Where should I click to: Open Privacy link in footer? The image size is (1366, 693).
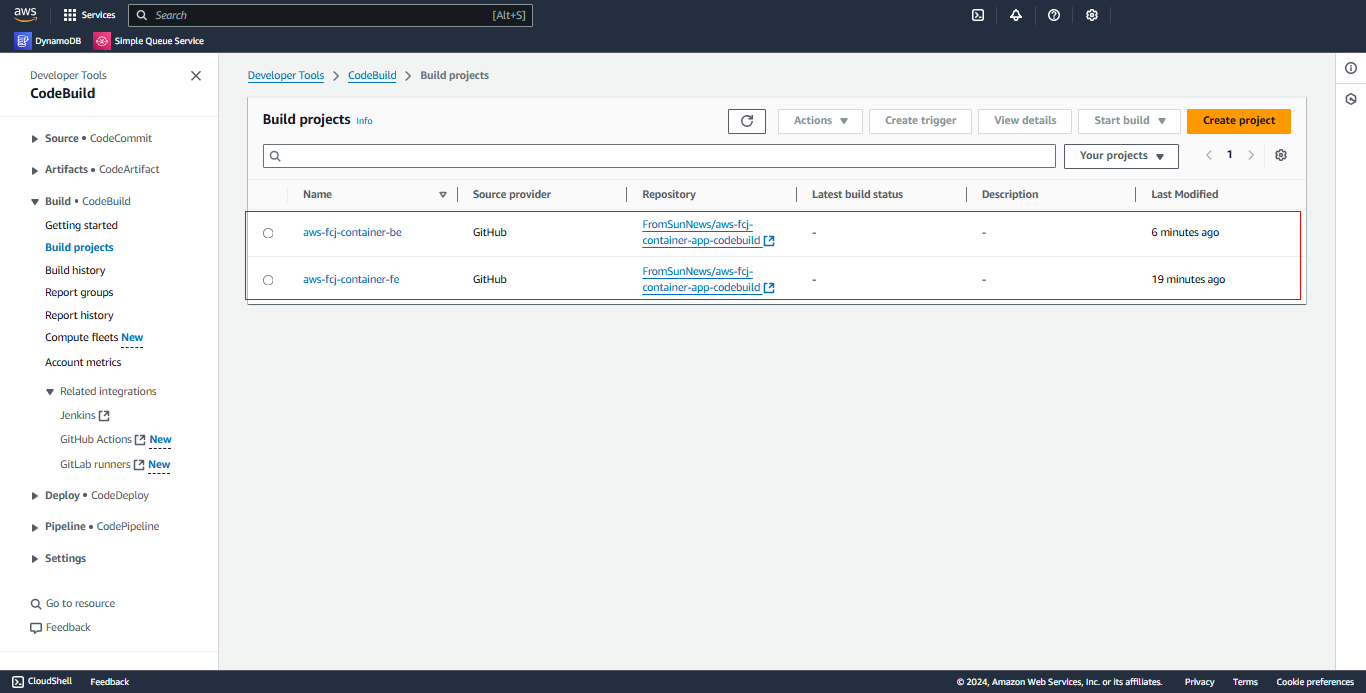1199,682
